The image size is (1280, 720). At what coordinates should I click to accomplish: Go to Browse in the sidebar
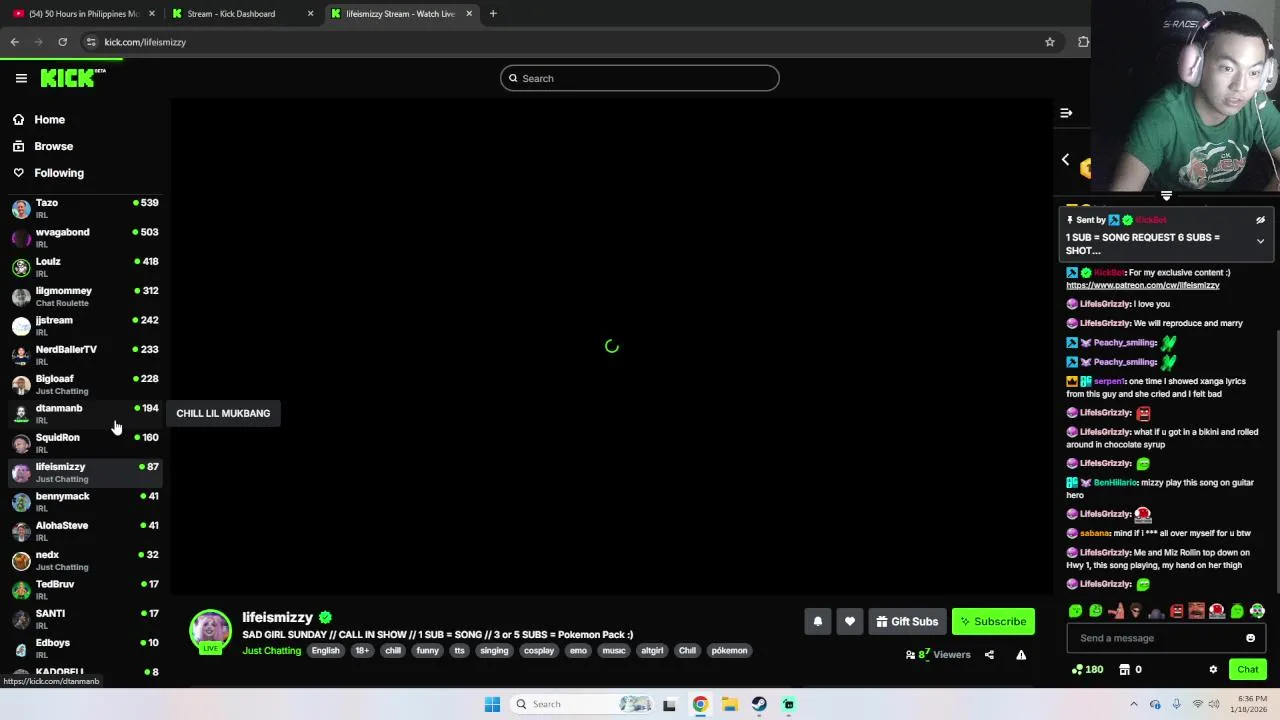53,146
